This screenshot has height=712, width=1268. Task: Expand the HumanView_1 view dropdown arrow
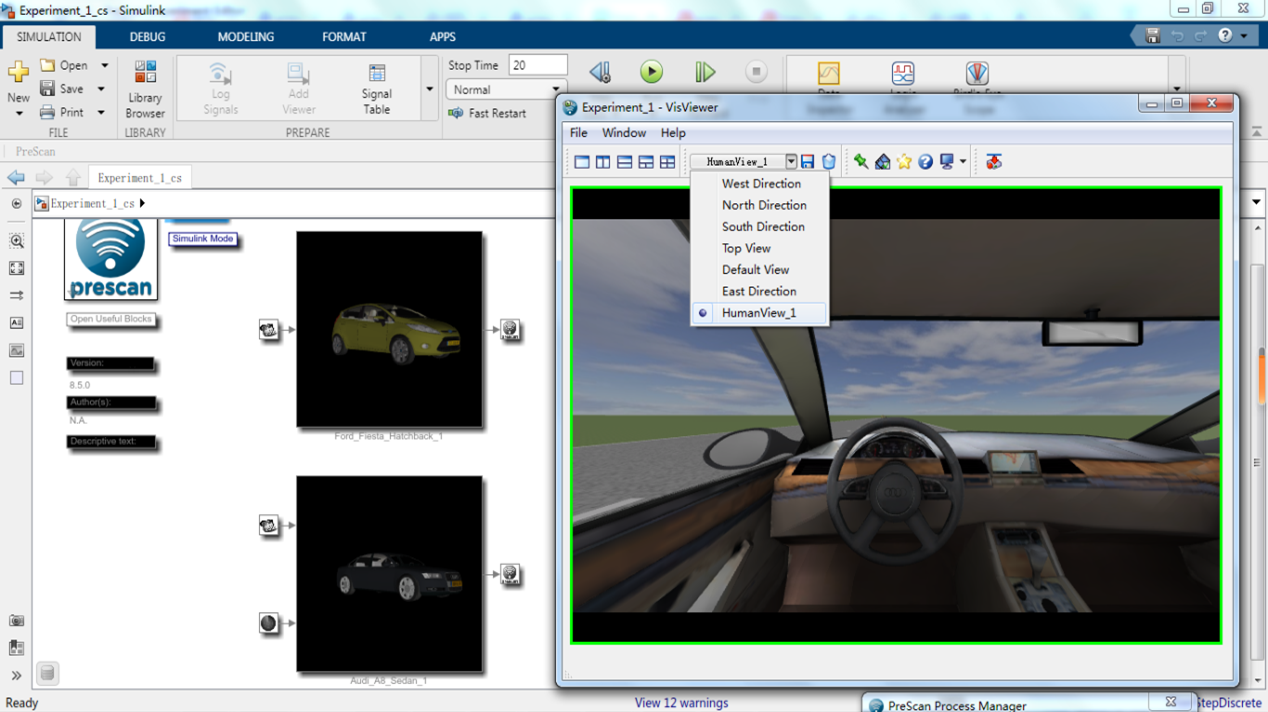[790, 162]
